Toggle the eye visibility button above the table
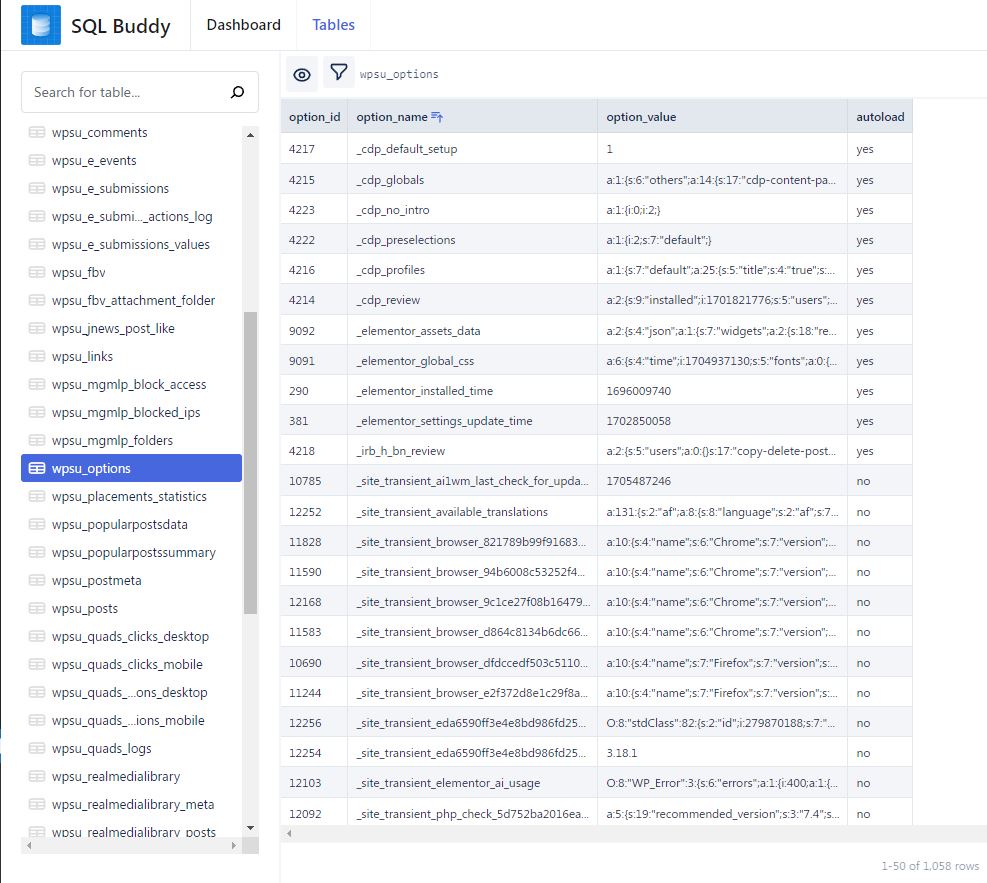 coord(302,74)
